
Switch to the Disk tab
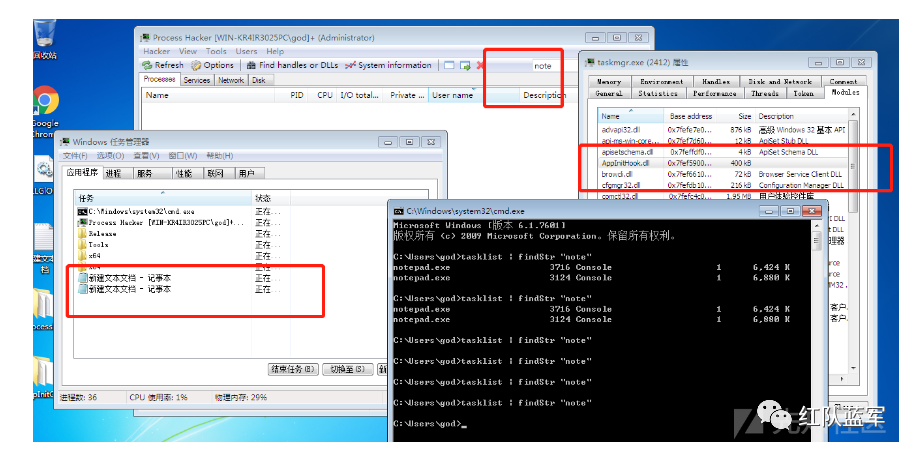[259, 81]
